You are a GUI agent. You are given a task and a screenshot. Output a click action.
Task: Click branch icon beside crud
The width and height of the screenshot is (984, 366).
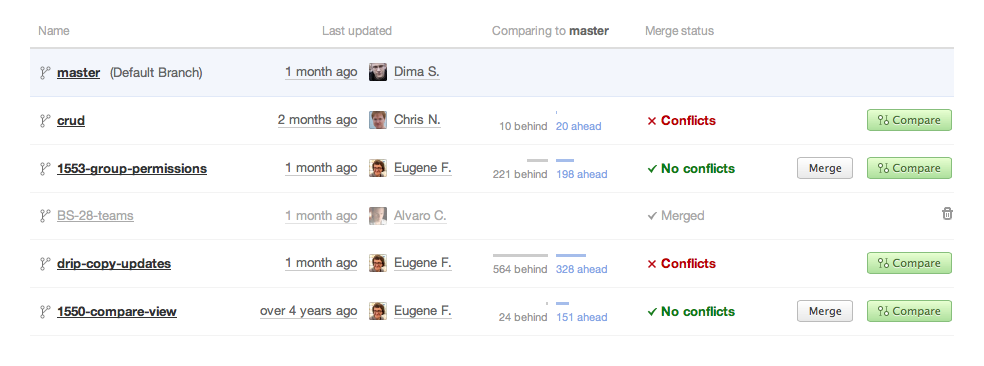click(45, 121)
